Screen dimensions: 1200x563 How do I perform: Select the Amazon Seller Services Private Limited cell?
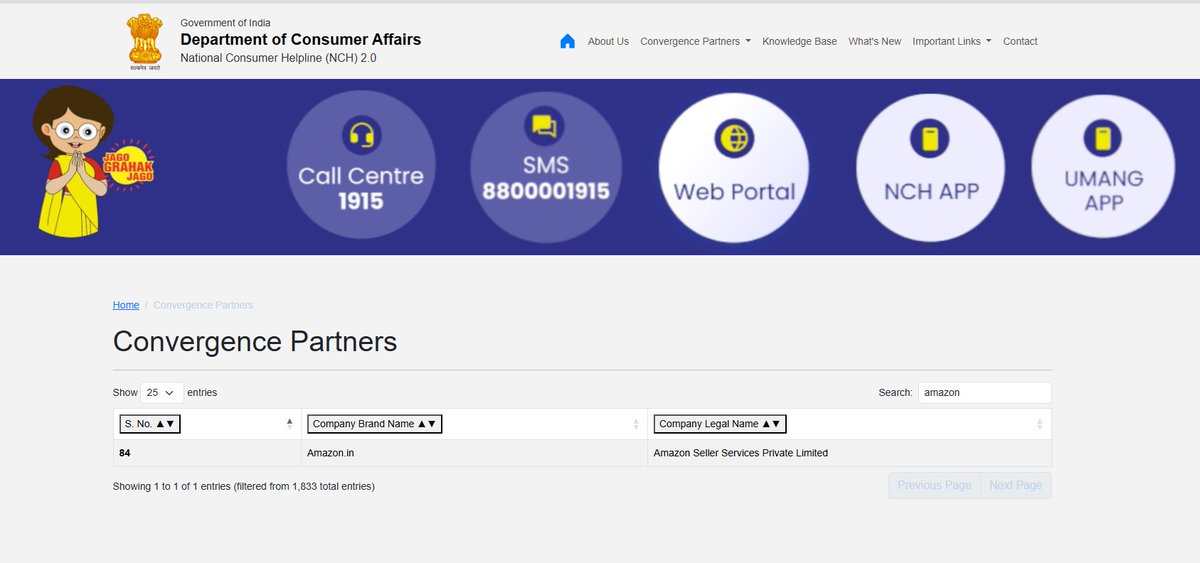coord(849,453)
